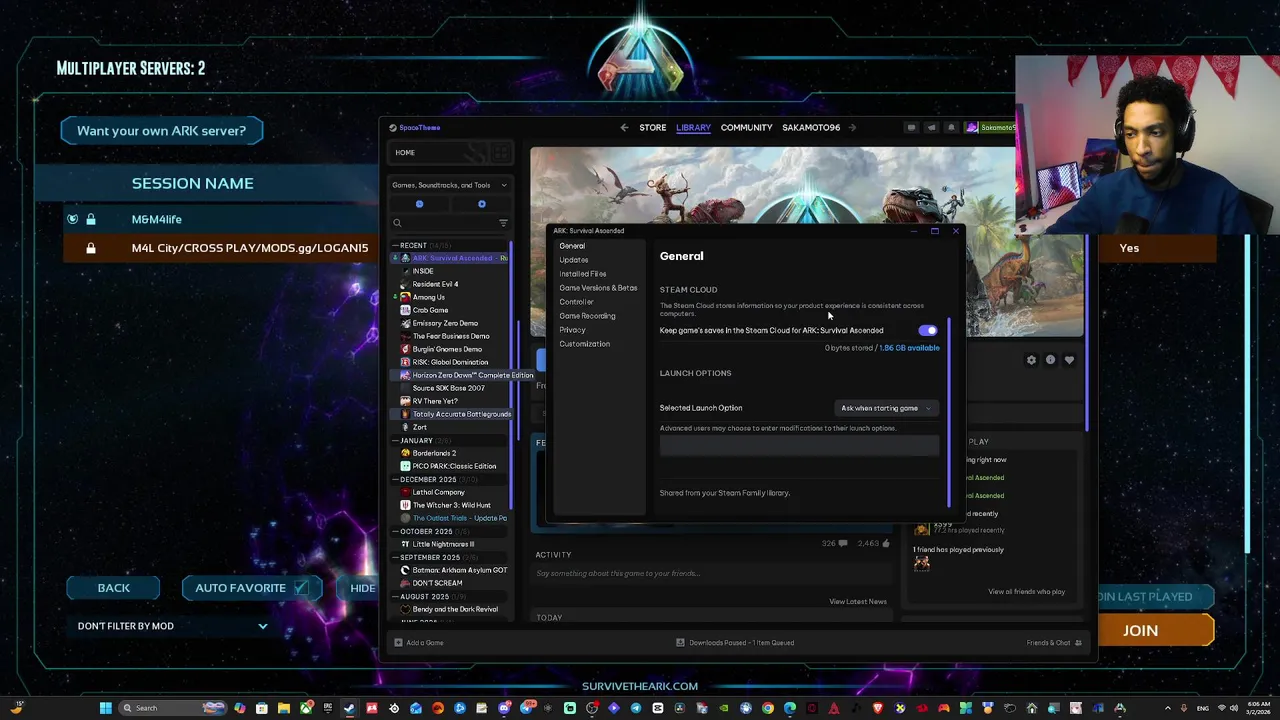This screenshot has height=720, width=1280.
Task: Click the Wi-Fi icon in system tray
Action: point(1221,708)
